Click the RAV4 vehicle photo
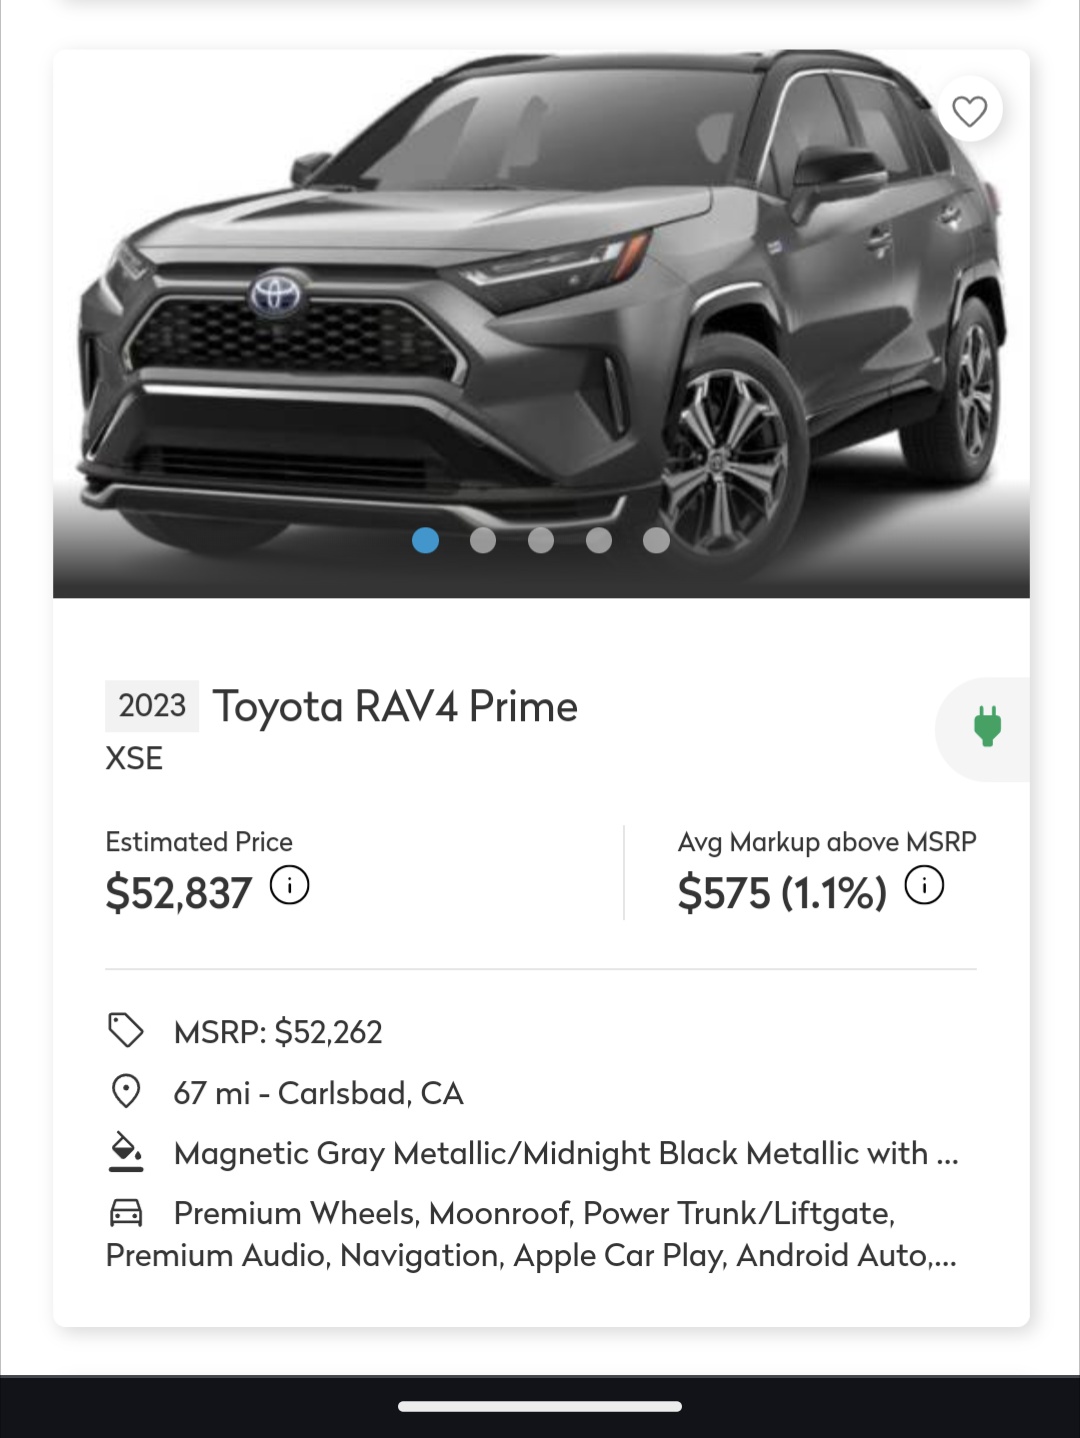 click(x=540, y=320)
